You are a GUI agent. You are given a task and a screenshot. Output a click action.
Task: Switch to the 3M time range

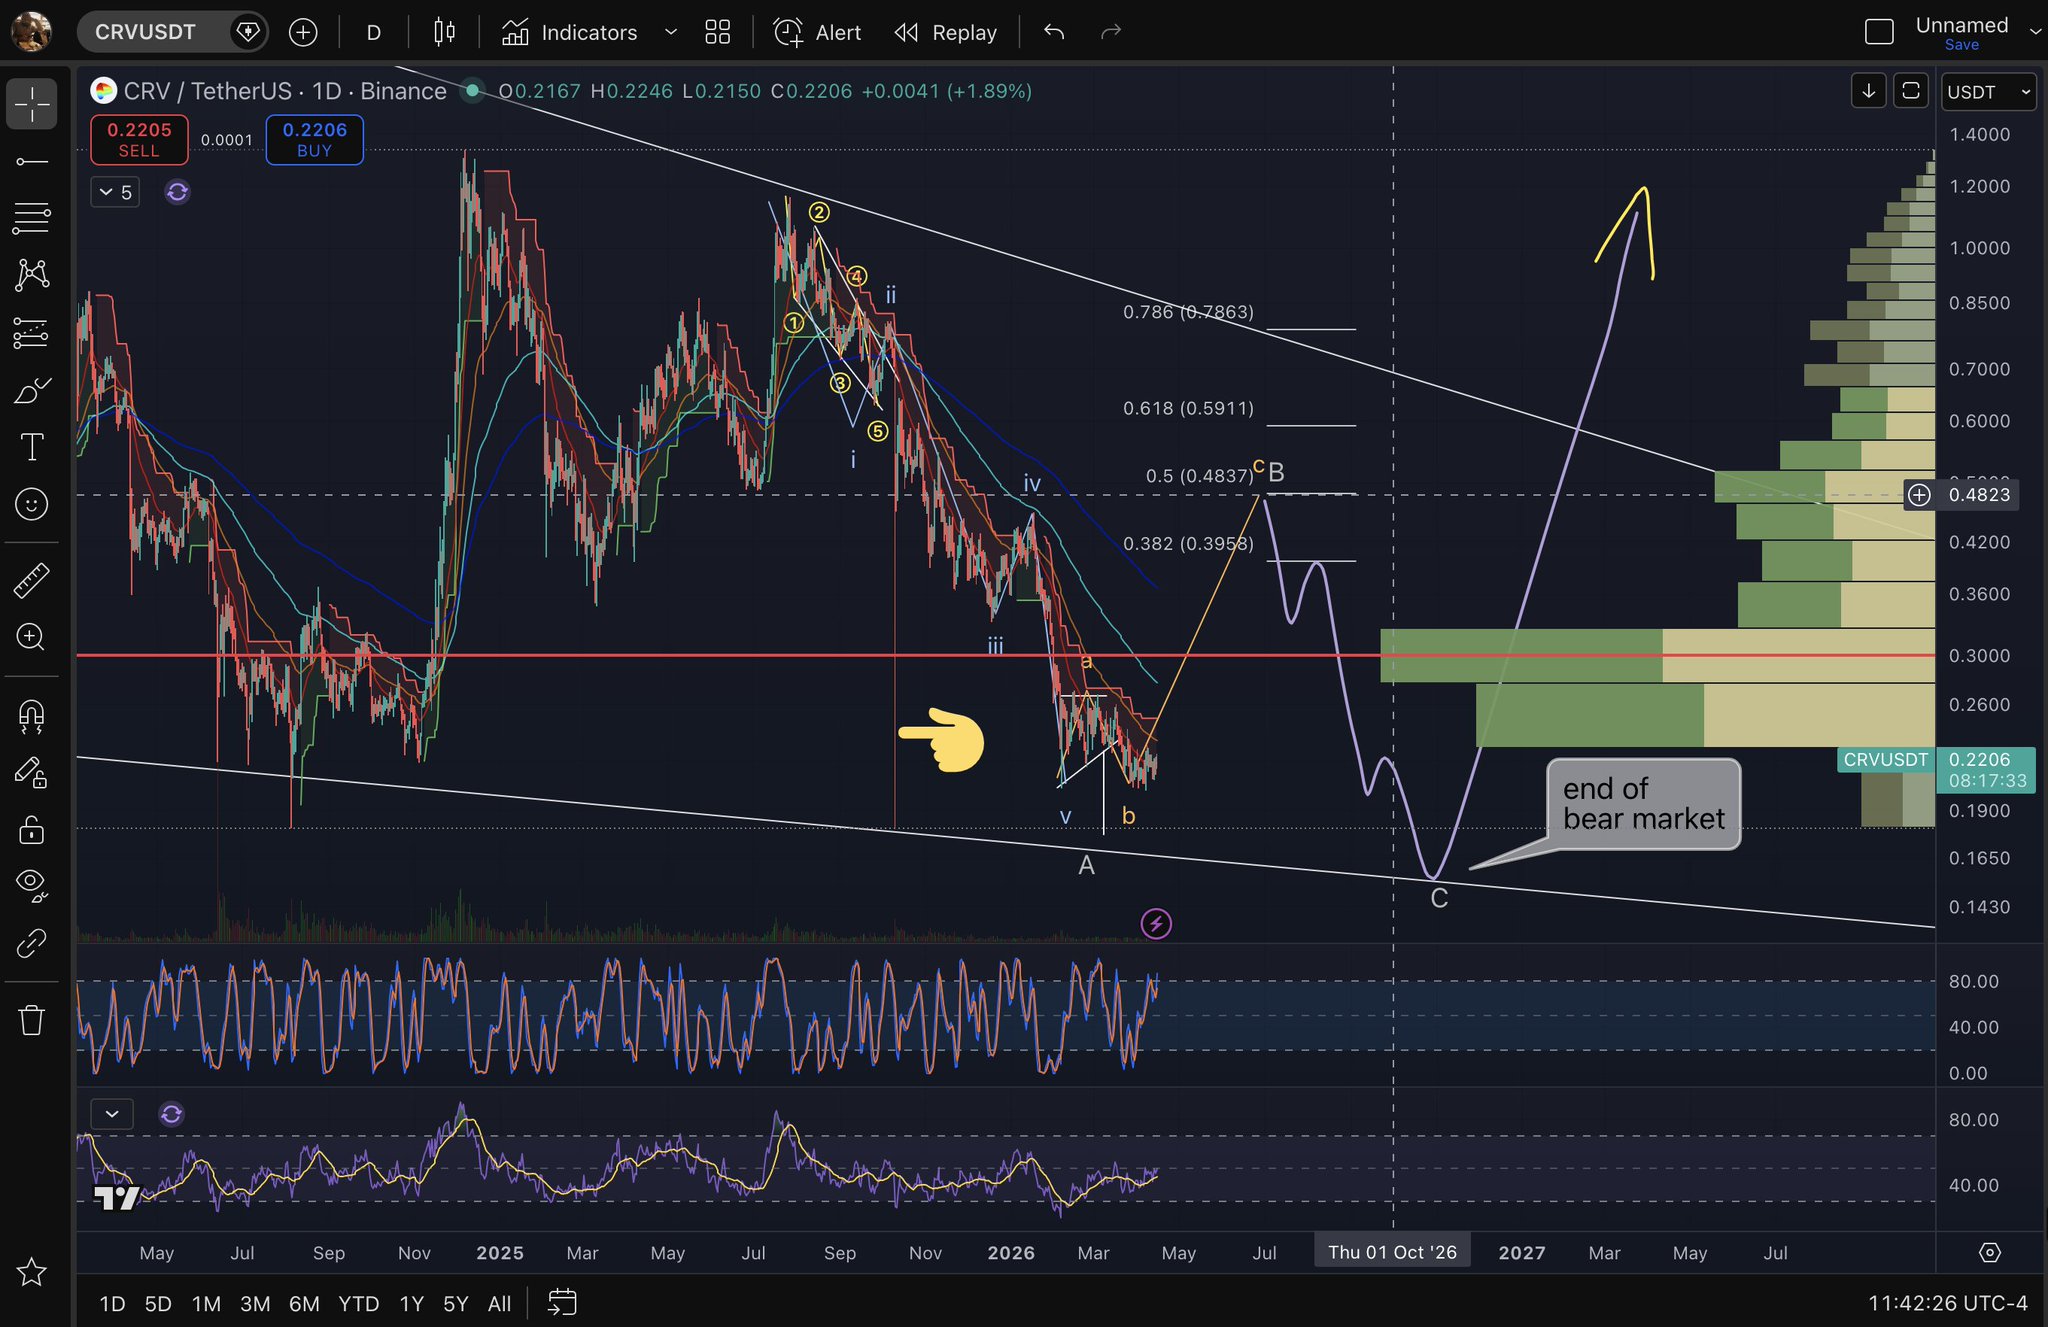pos(255,1303)
